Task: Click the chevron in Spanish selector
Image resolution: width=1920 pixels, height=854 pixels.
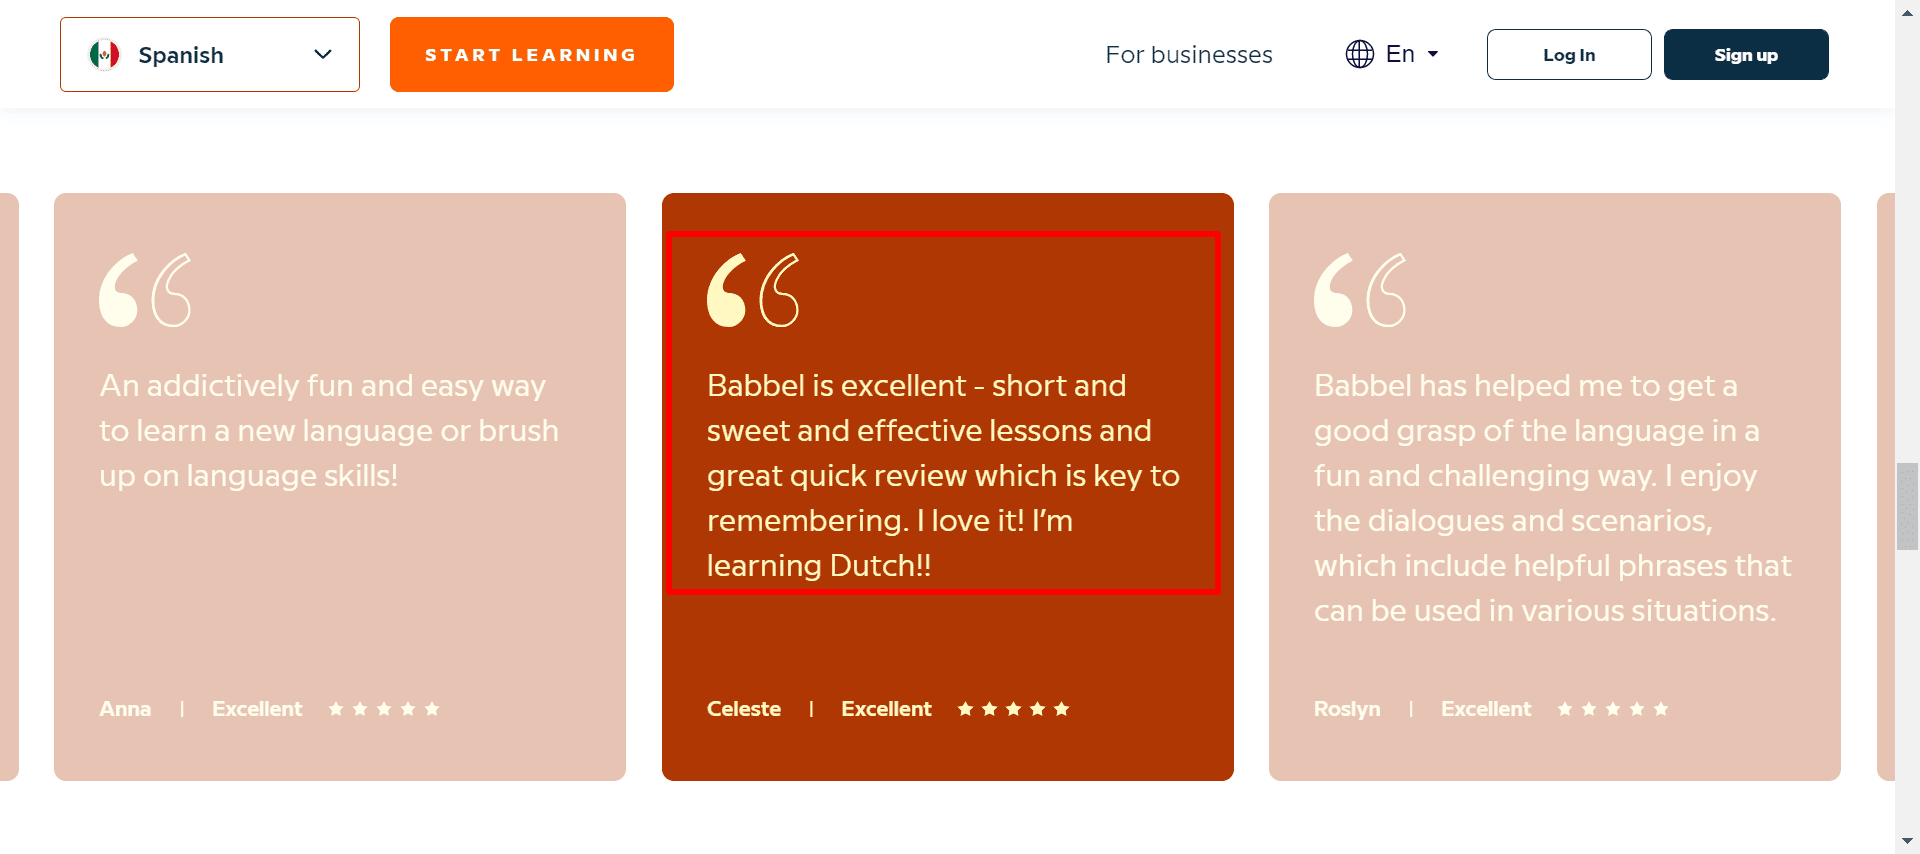Action: (x=322, y=55)
